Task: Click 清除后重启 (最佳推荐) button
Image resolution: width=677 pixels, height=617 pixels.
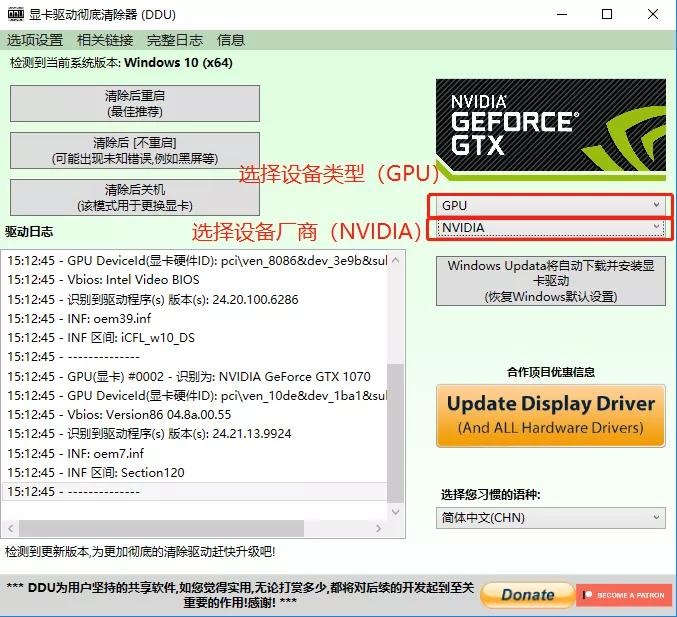Action: pyautogui.click(x=135, y=103)
